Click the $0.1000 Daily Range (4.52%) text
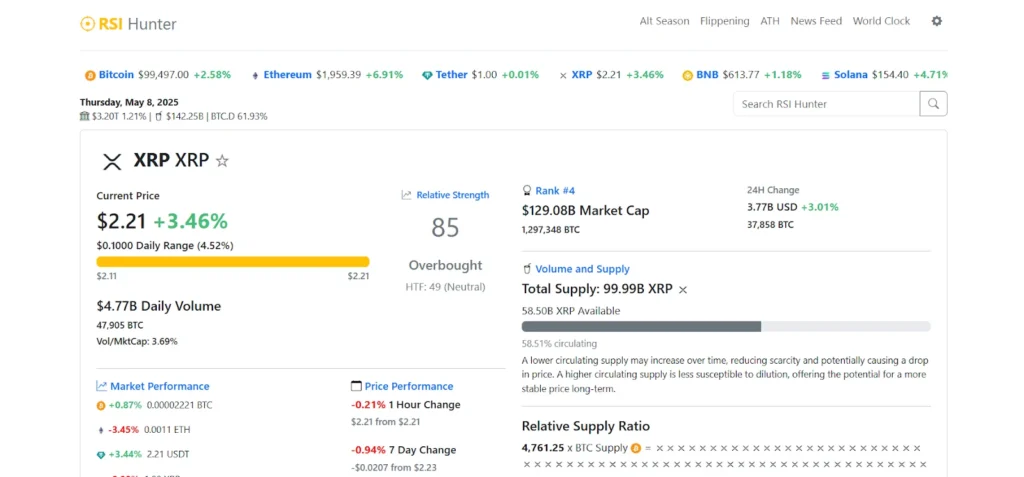Viewport: 1024px width, 477px height. [x=165, y=246]
